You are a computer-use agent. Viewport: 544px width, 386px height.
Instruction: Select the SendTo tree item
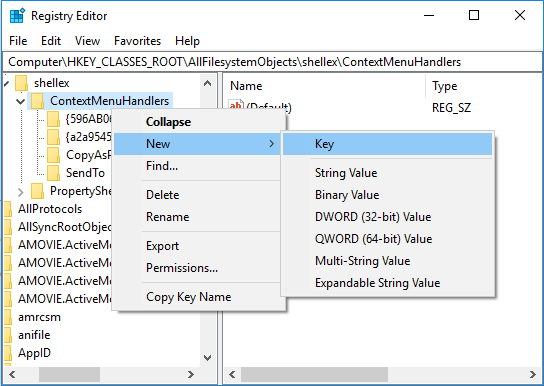pos(85,173)
